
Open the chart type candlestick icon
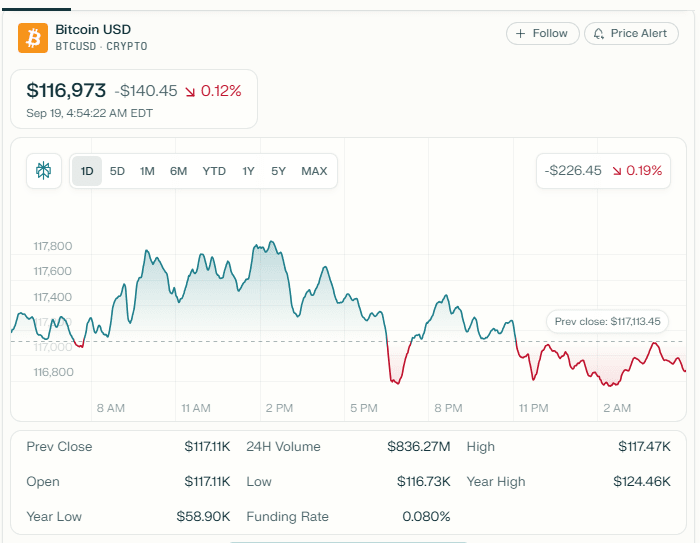pyautogui.click(x=44, y=171)
